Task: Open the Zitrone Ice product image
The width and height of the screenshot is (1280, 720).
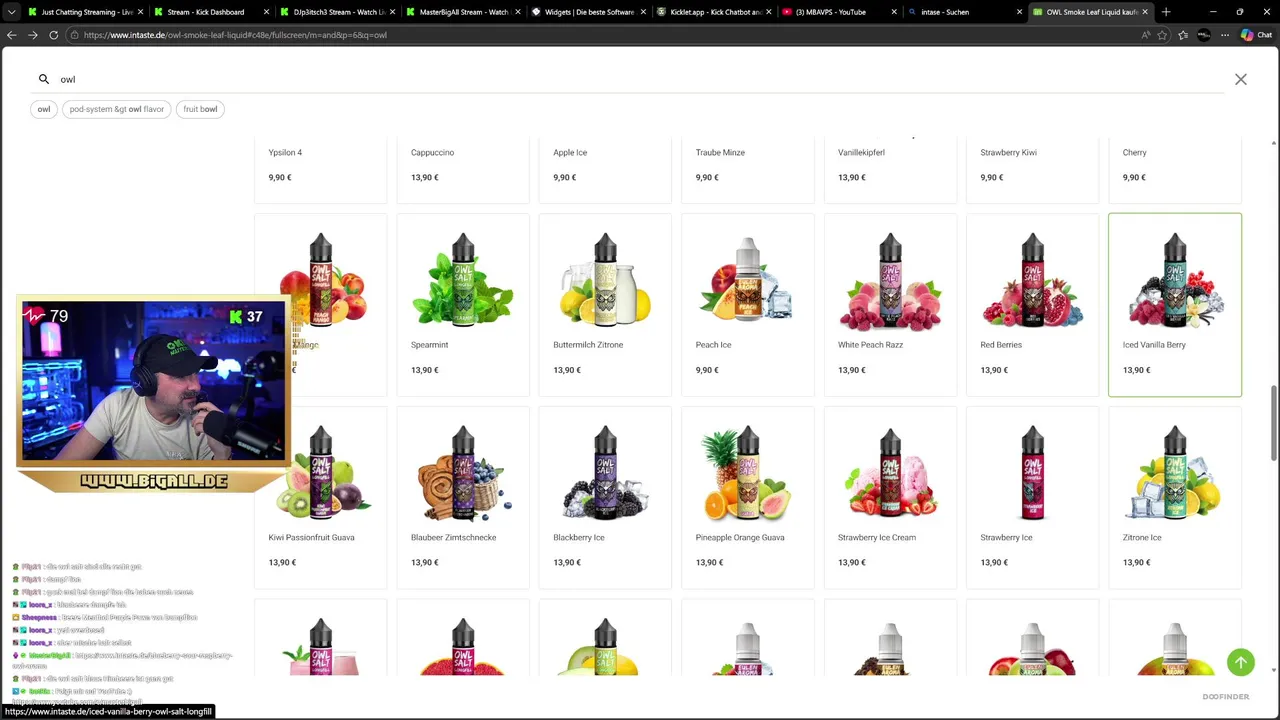Action: point(1175,473)
